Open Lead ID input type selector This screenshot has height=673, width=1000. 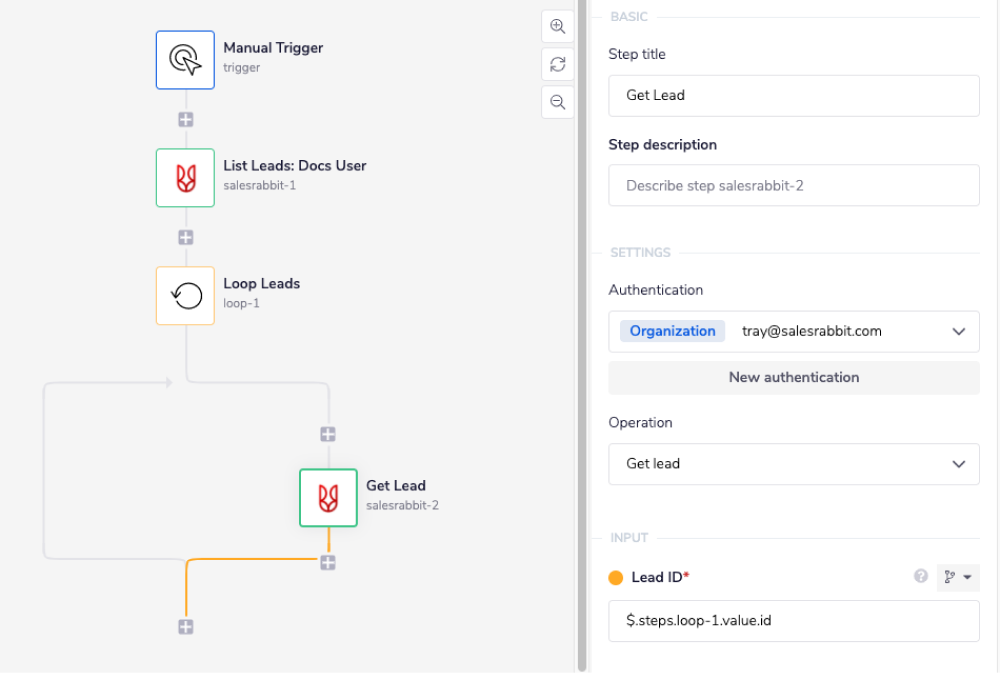point(958,577)
